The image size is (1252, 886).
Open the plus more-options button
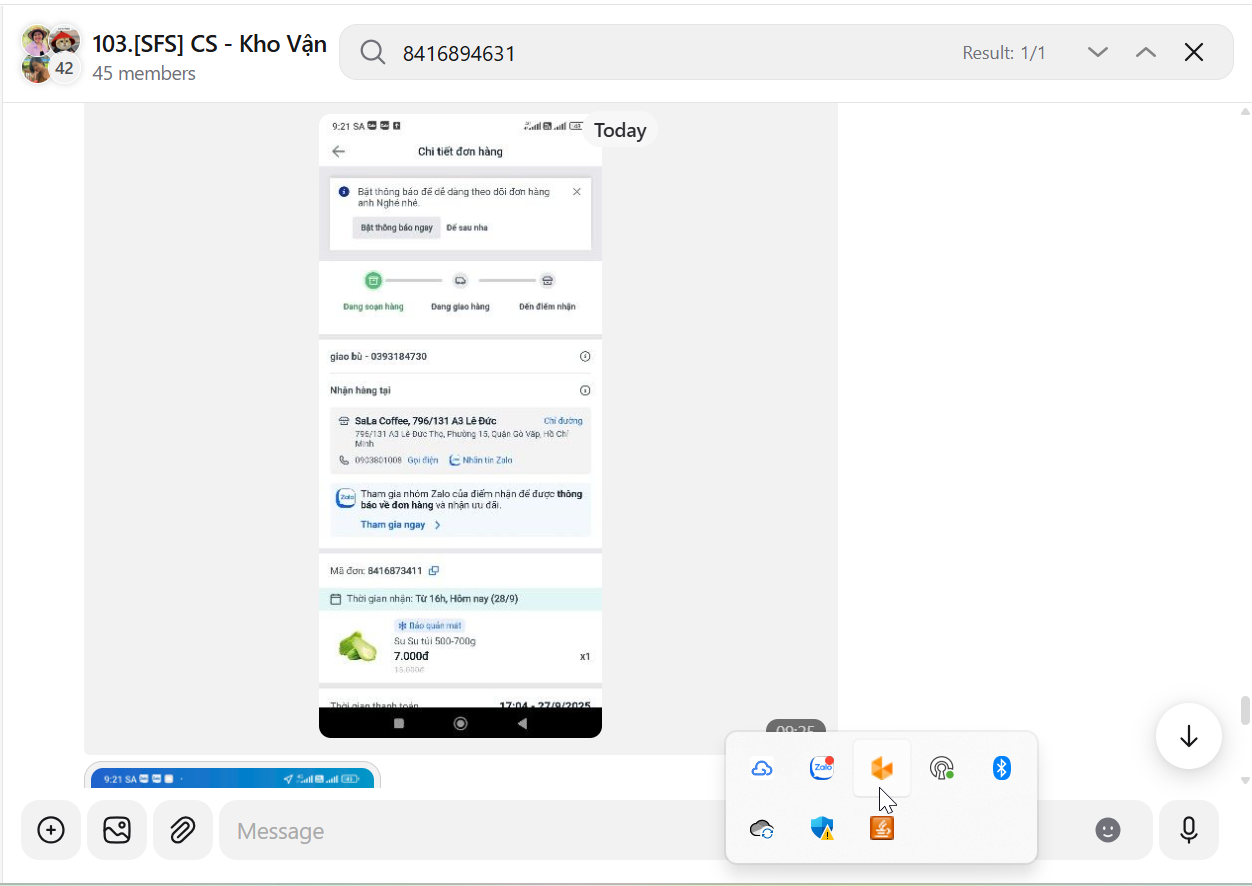tap(51, 830)
